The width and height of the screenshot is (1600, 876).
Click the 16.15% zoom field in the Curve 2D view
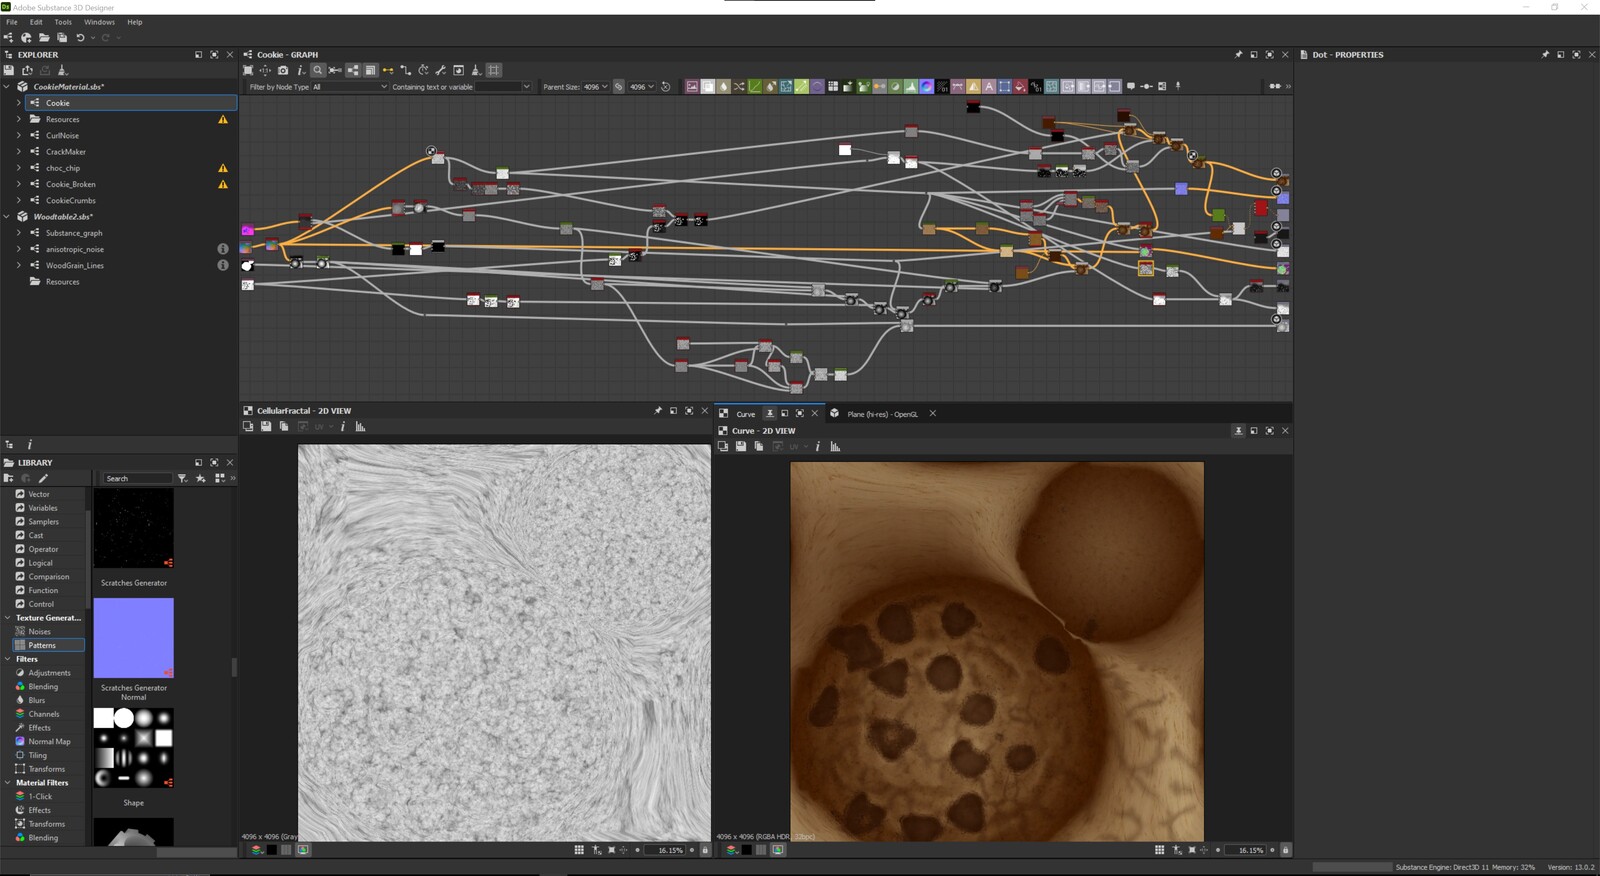(x=1245, y=850)
